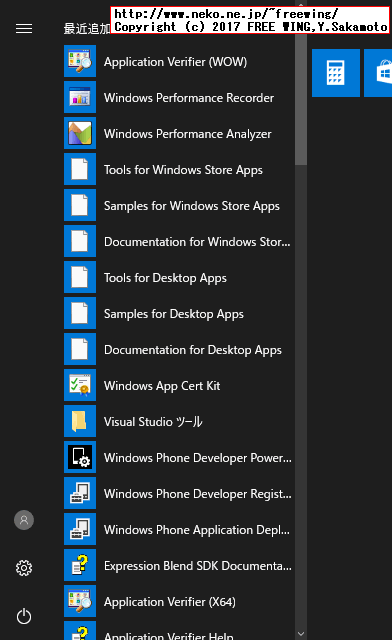Open Settings via the gear icon

[x=24, y=568]
